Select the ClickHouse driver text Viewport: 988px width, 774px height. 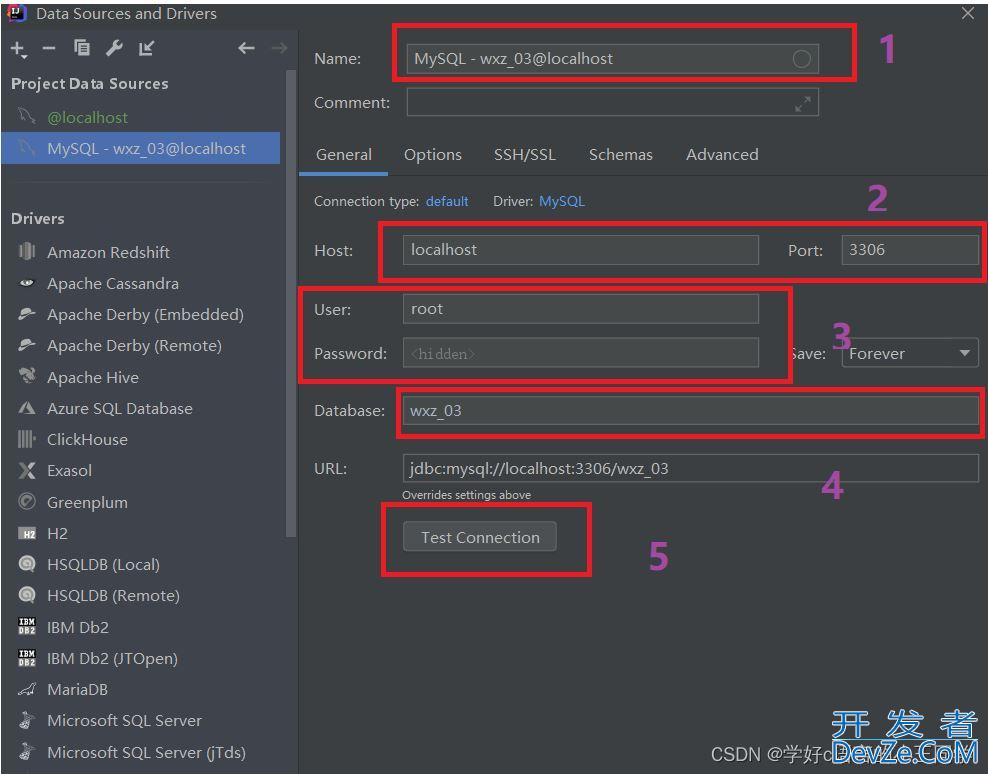(87, 439)
